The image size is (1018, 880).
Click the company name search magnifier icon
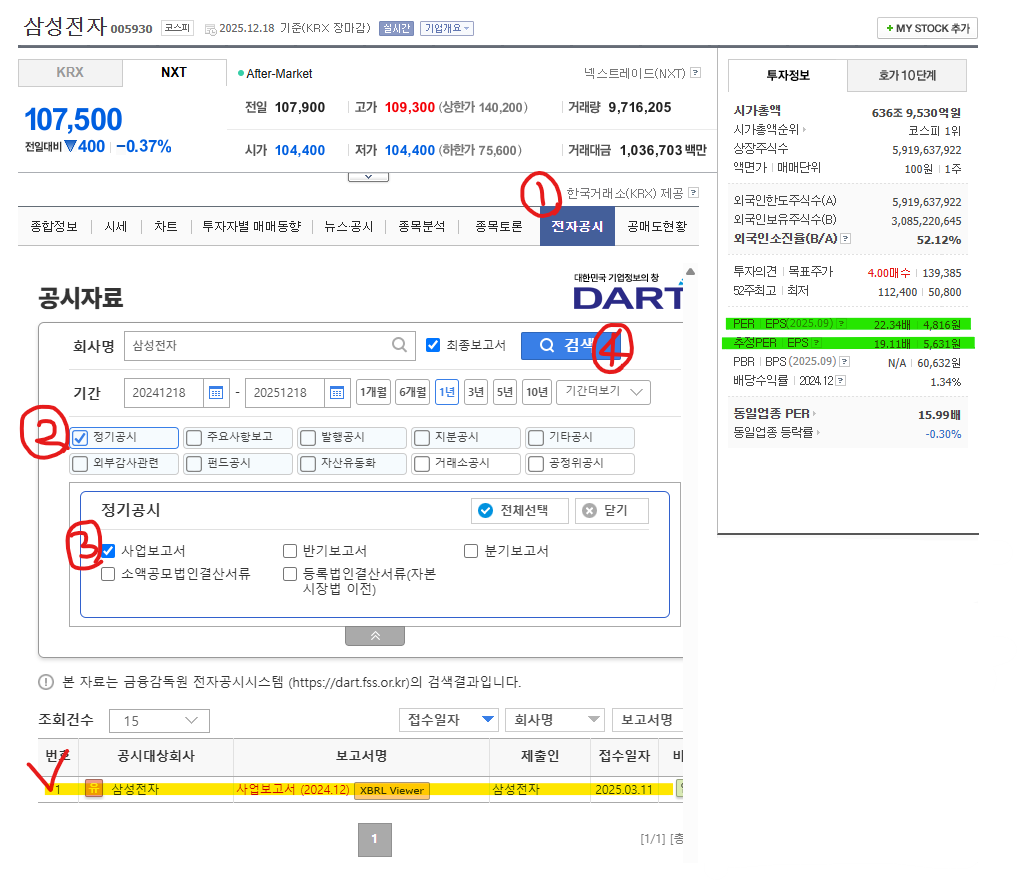pos(400,345)
